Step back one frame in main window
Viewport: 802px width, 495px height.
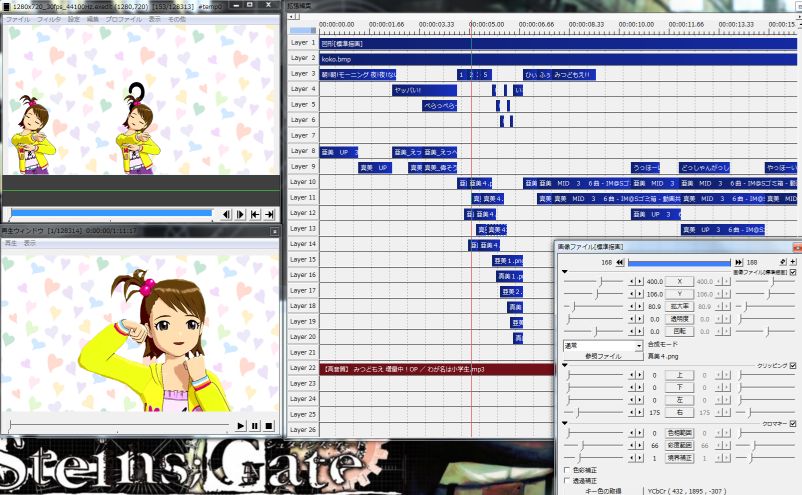tap(227, 215)
